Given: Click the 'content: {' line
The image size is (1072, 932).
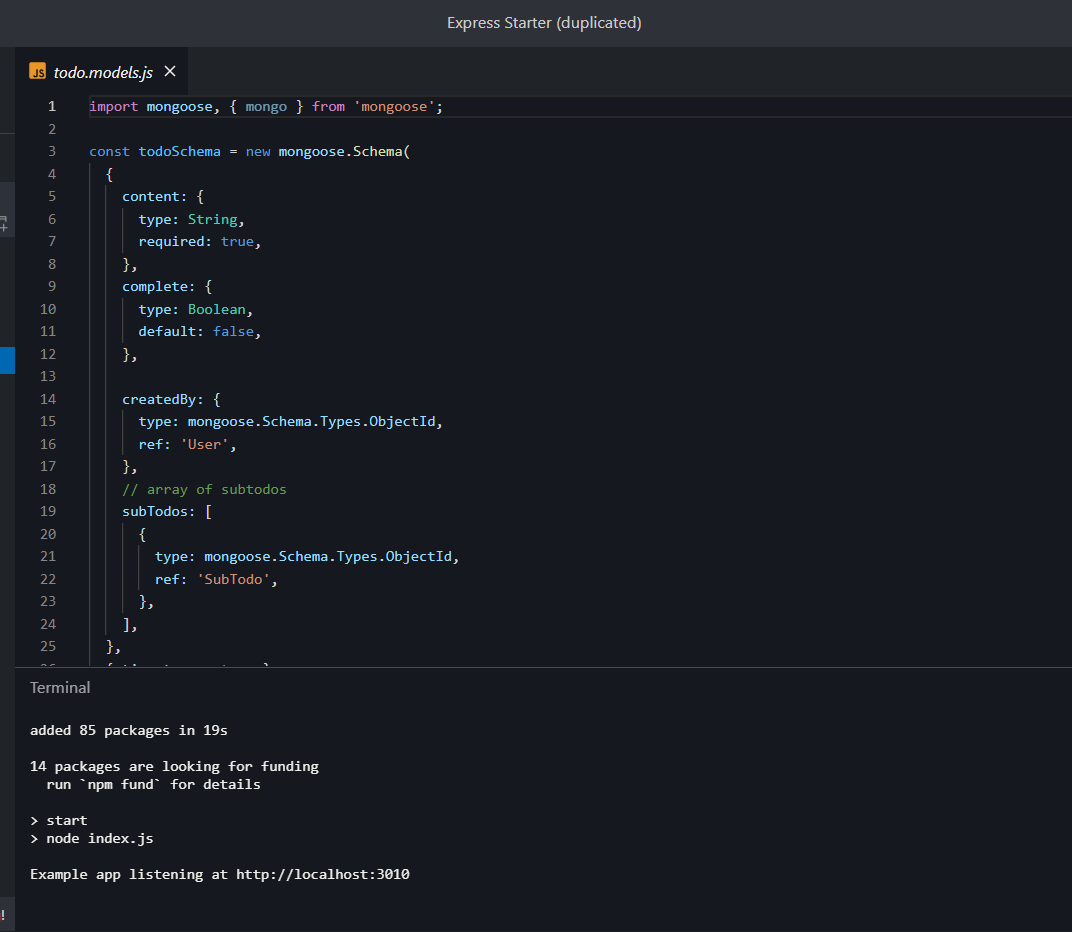Looking at the screenshot, I should (x=163, y=197).
